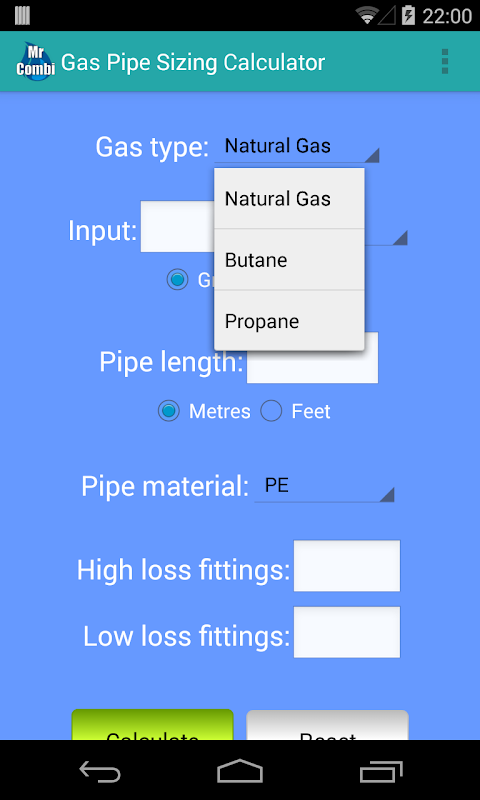Tap the Wi-Fi status icon
This screenshot has width=480, height=800.
pos(367,16)
